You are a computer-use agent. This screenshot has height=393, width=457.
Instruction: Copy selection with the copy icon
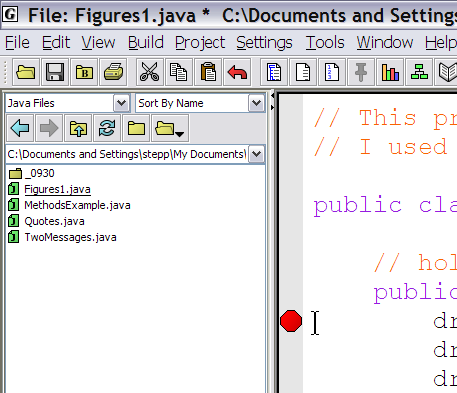click(179, 72)
